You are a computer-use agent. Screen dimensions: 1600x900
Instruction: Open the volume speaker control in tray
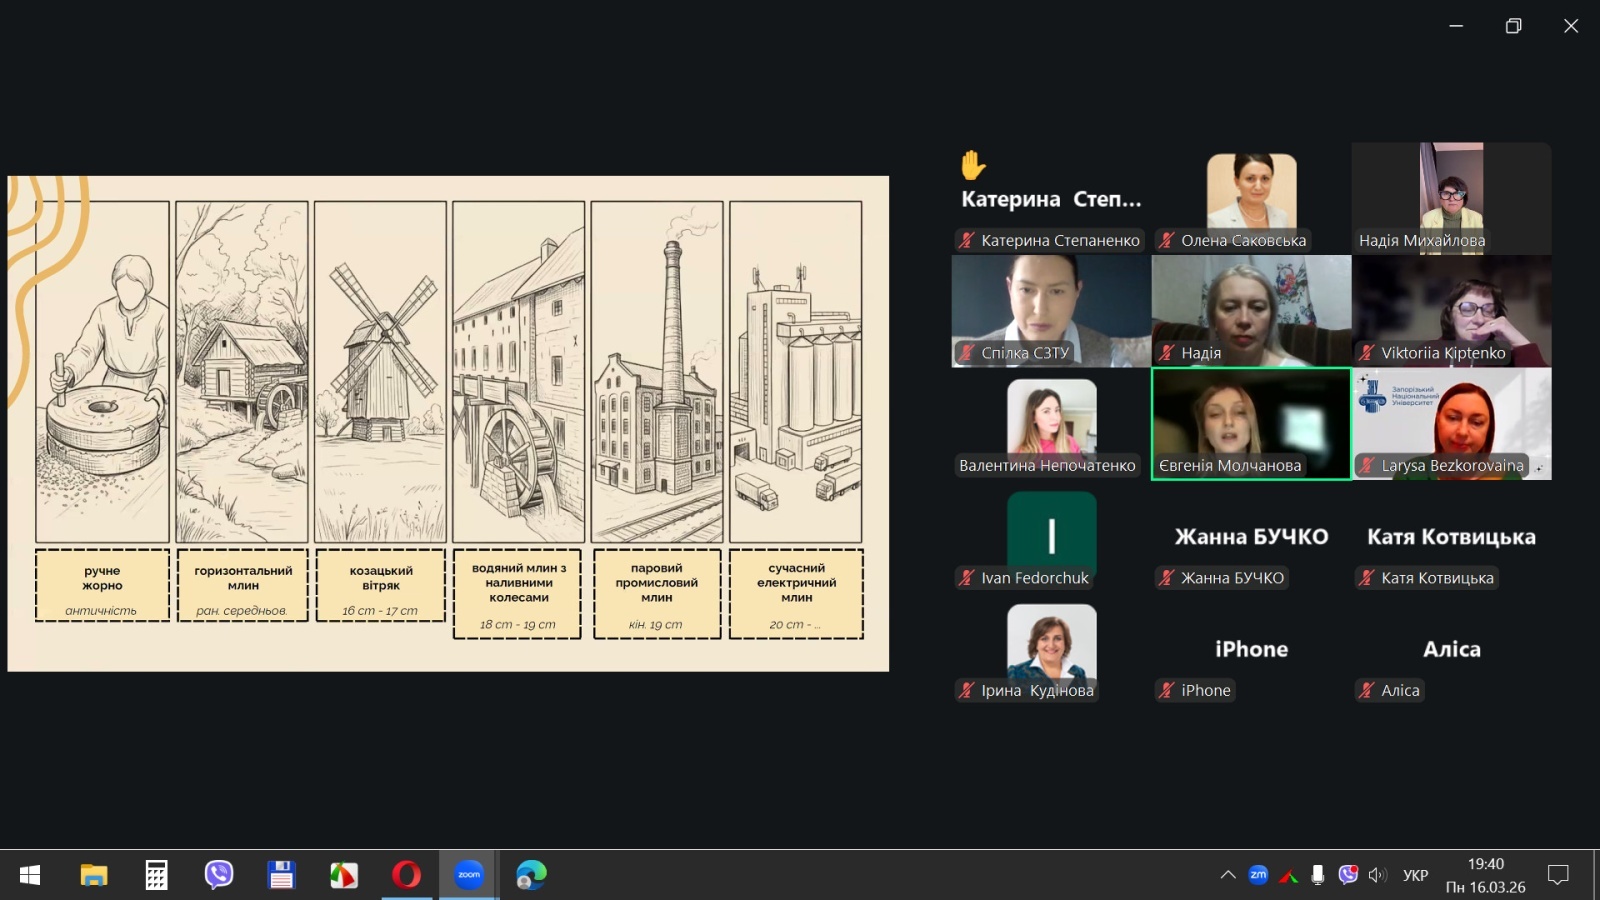(1377, 875)
